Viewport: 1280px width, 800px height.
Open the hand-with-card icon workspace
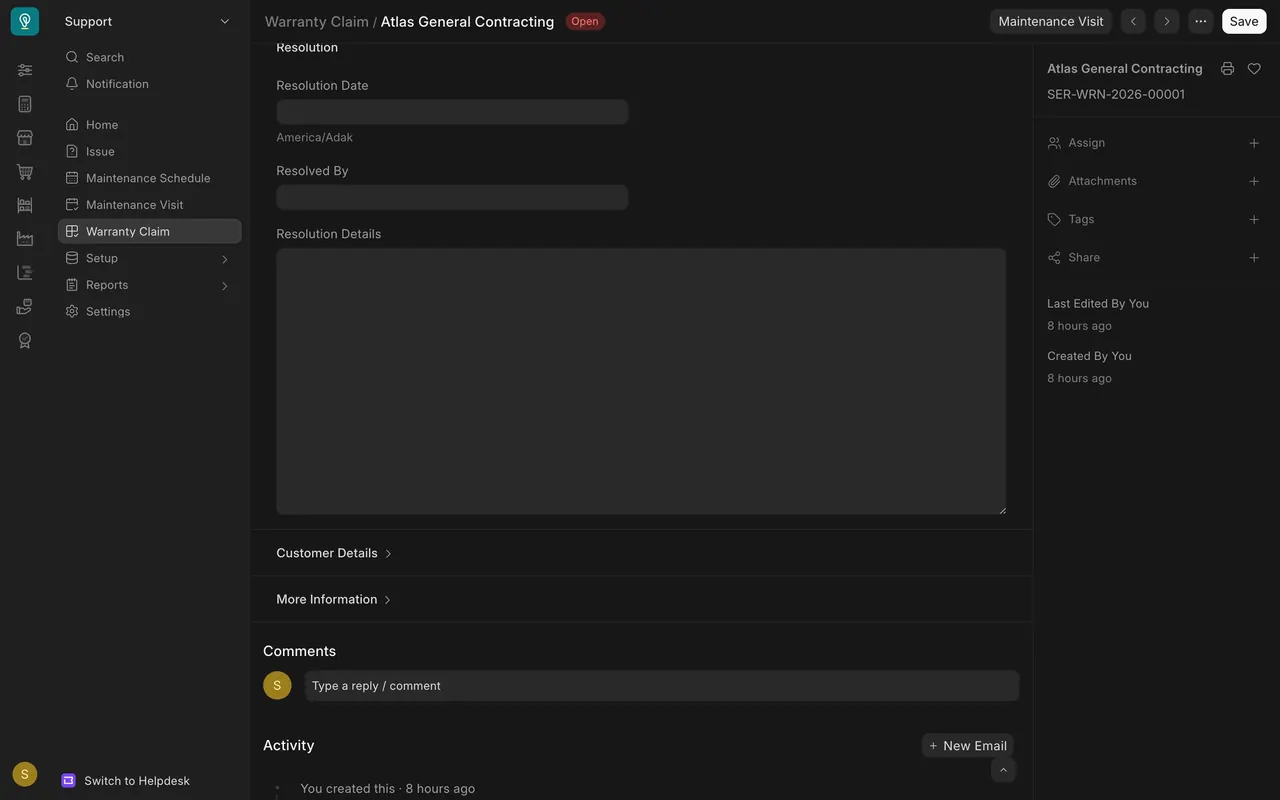tap(25, 307)
